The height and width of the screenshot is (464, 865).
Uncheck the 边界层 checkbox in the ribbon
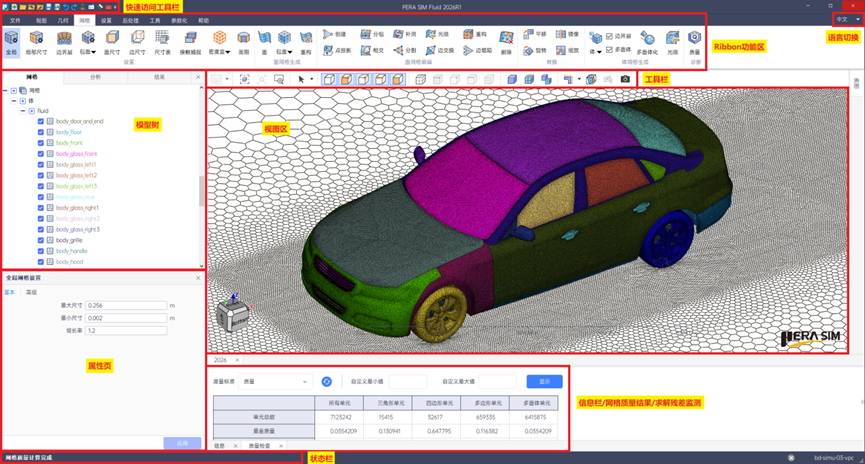[610, 36]
